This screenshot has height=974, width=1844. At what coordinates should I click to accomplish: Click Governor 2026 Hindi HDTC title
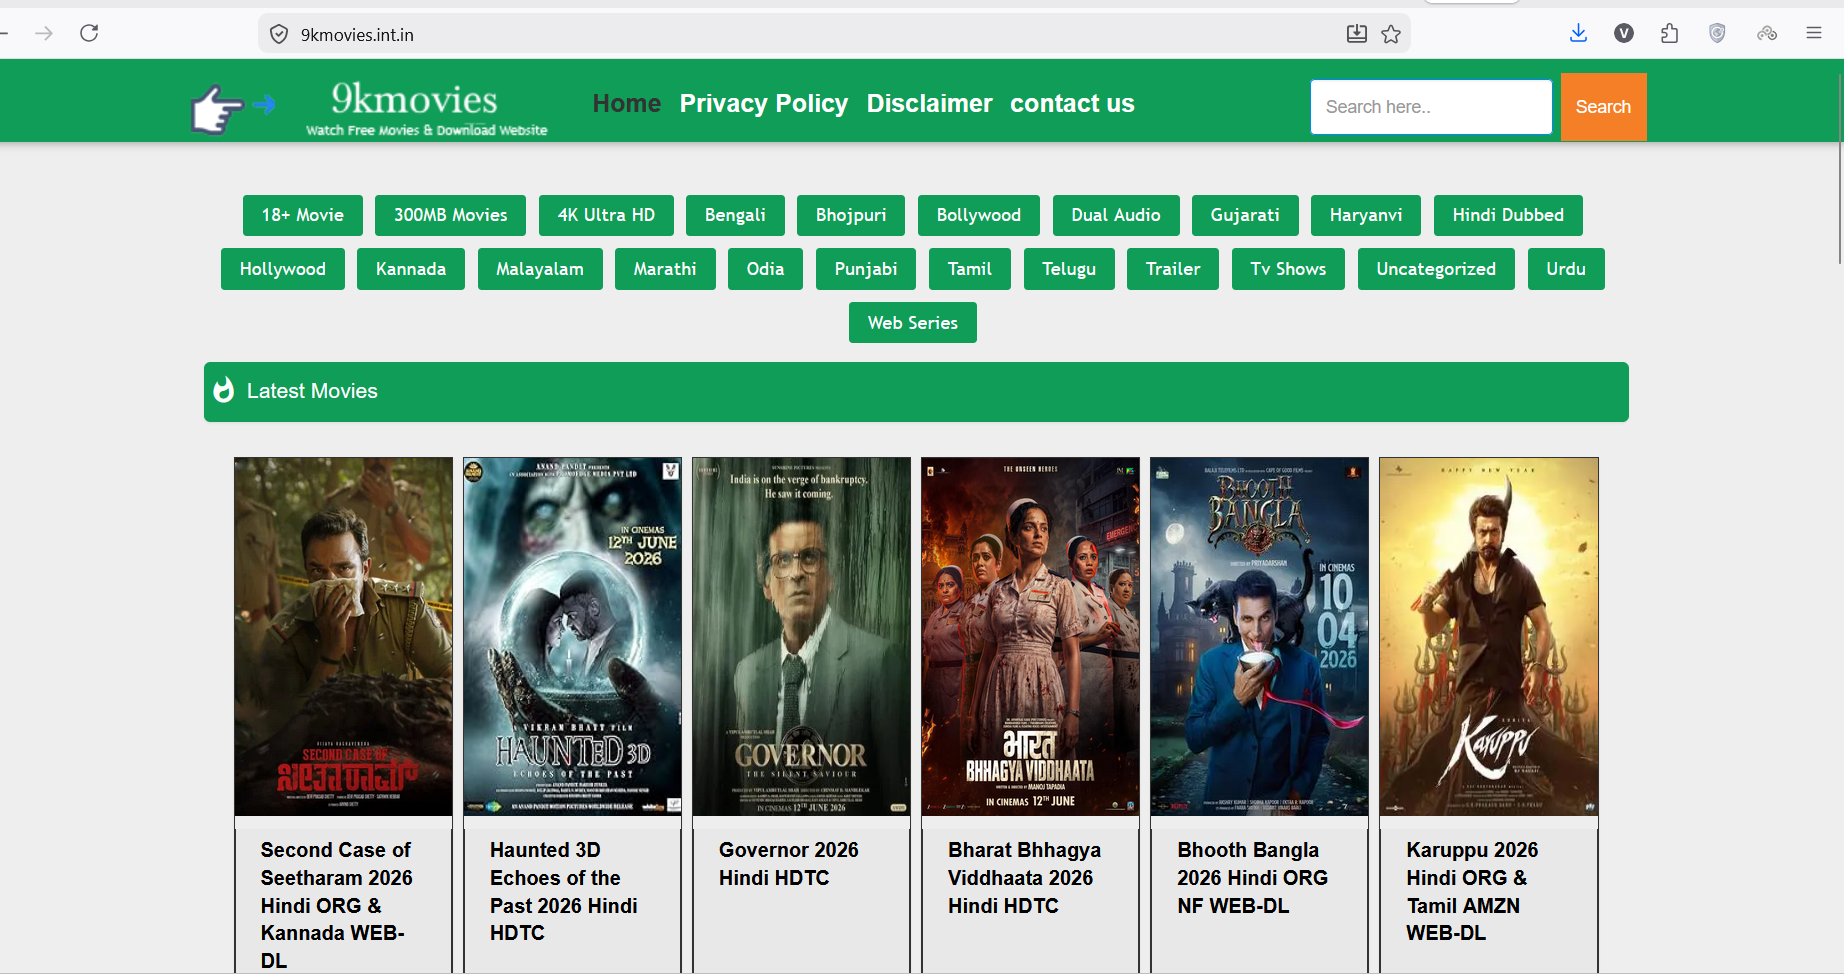coord(788,863)
